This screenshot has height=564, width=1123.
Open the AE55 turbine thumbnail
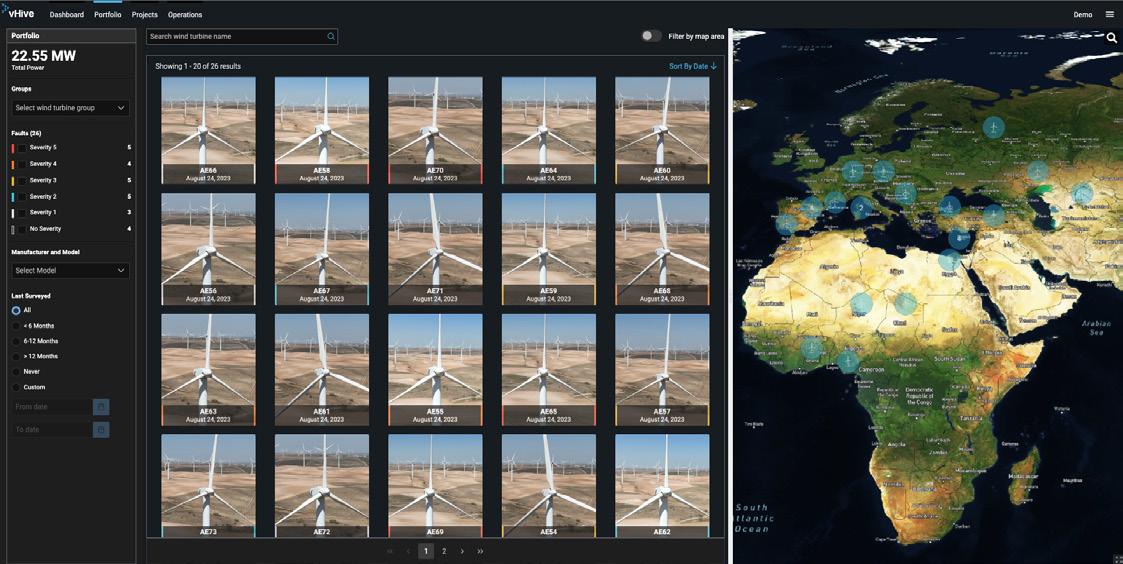[435, 370]
